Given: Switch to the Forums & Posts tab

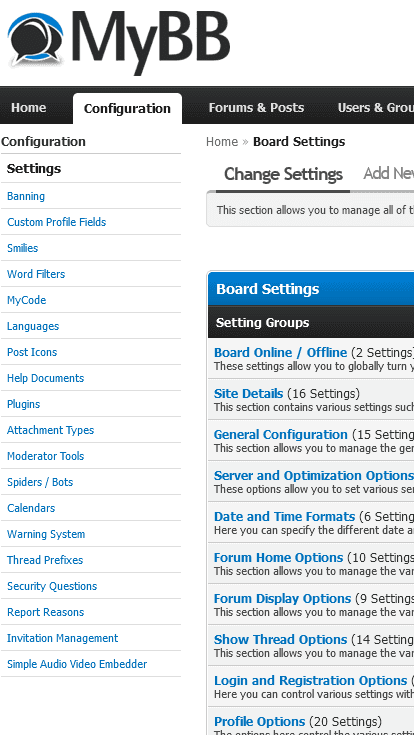Looking at the screenshot, I should click(256, 108).
